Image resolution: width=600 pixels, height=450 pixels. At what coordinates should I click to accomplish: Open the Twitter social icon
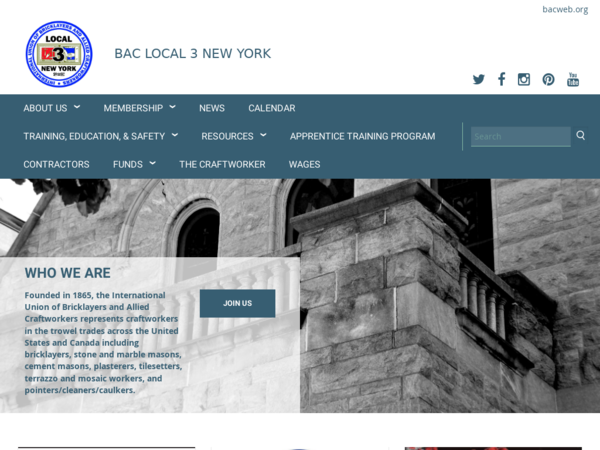click(x=478, y=79)
